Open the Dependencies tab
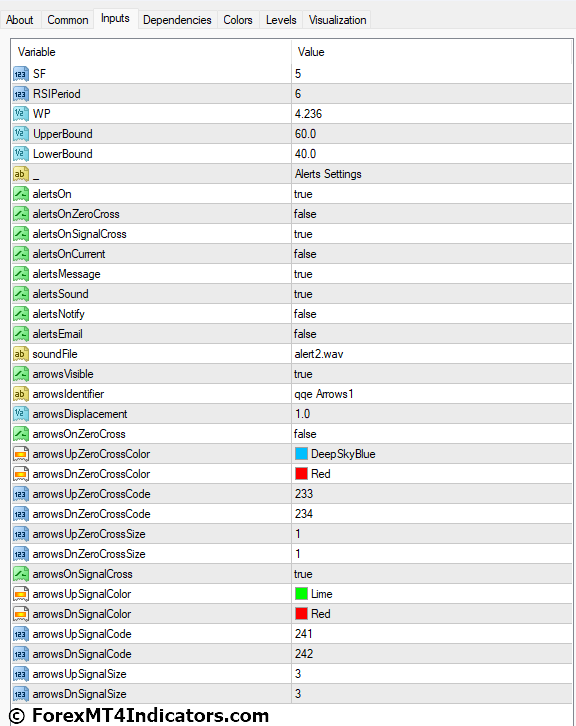 177,20
